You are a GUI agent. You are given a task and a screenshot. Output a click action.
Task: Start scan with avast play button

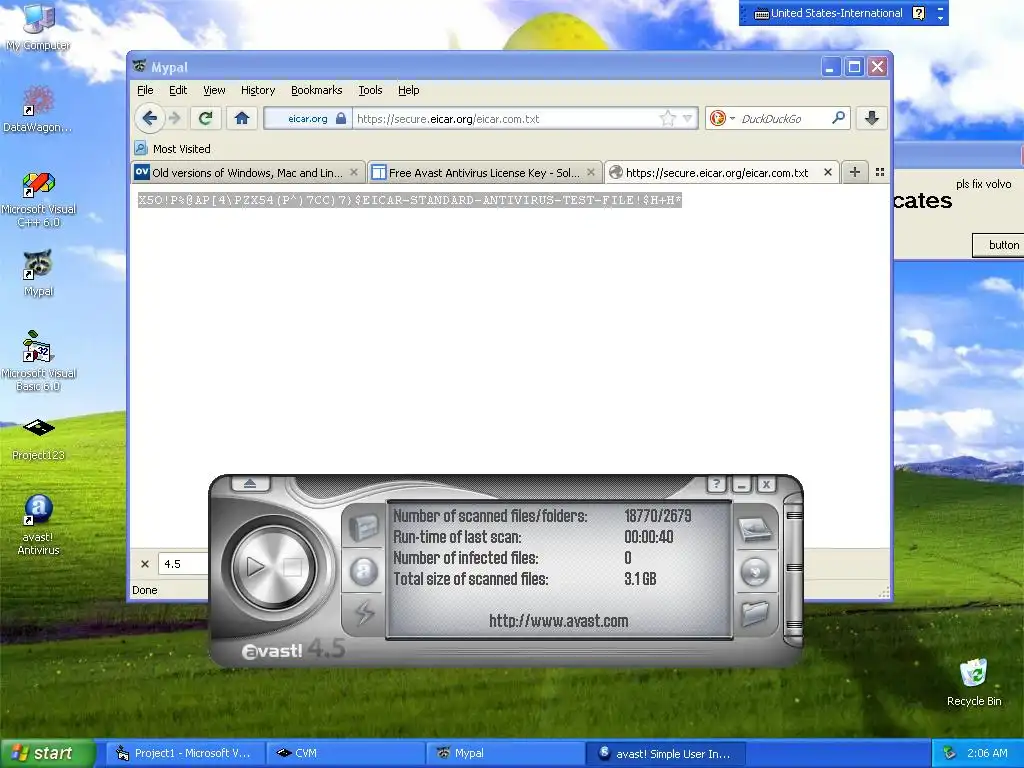(x=255, y=567)
